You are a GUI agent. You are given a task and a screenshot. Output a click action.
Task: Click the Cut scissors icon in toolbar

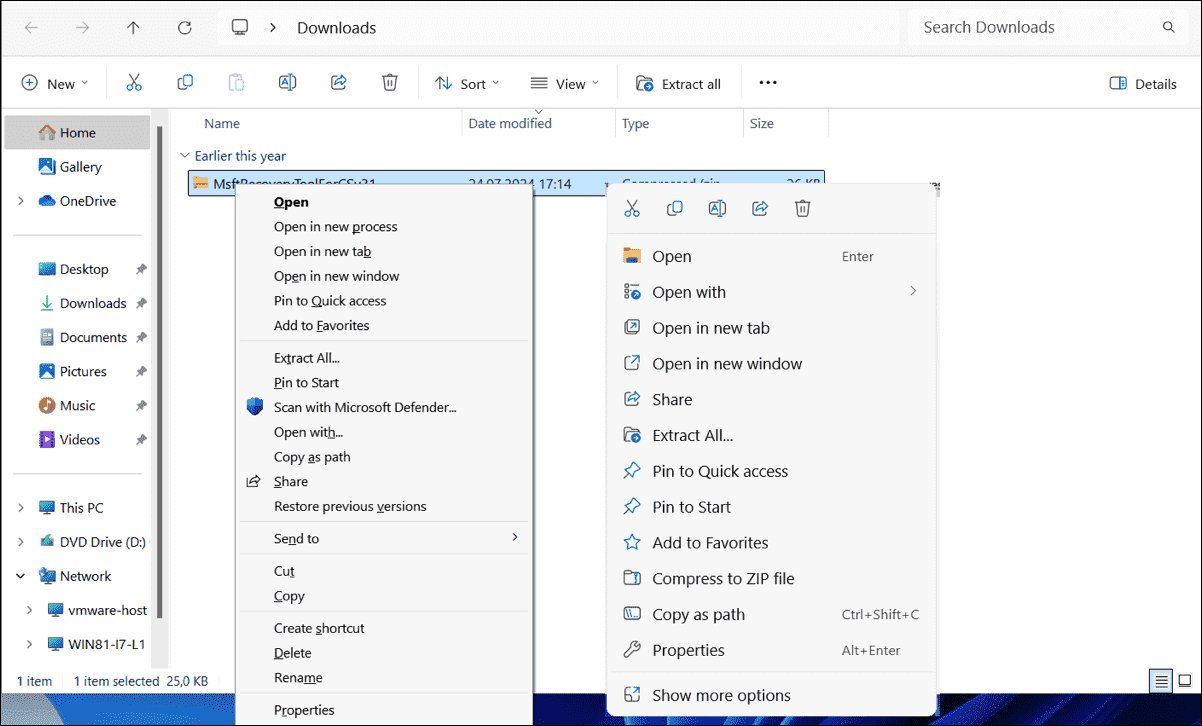pyautogui.click(x=134, y=83)
